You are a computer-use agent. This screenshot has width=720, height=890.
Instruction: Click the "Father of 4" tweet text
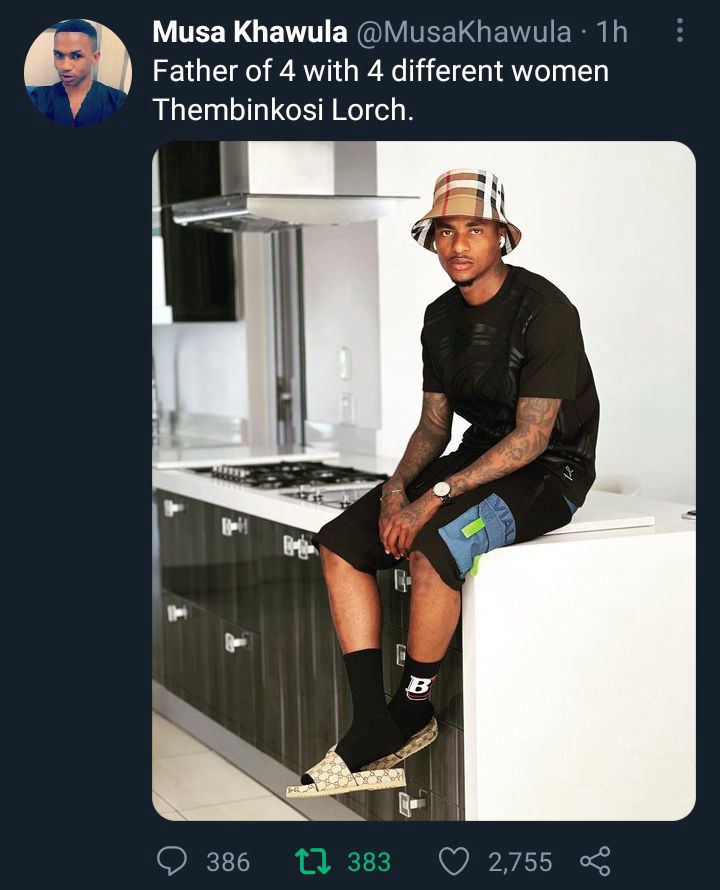pos(380,71)
